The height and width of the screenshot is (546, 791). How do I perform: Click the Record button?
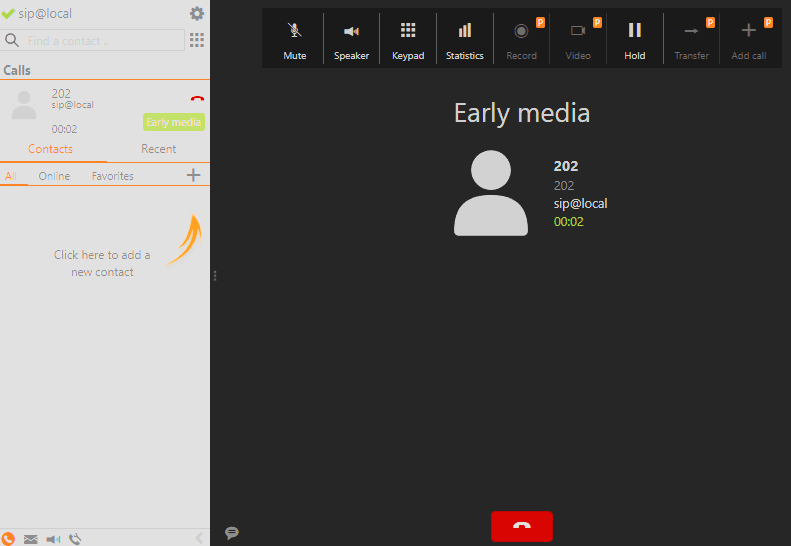point(521,39)
